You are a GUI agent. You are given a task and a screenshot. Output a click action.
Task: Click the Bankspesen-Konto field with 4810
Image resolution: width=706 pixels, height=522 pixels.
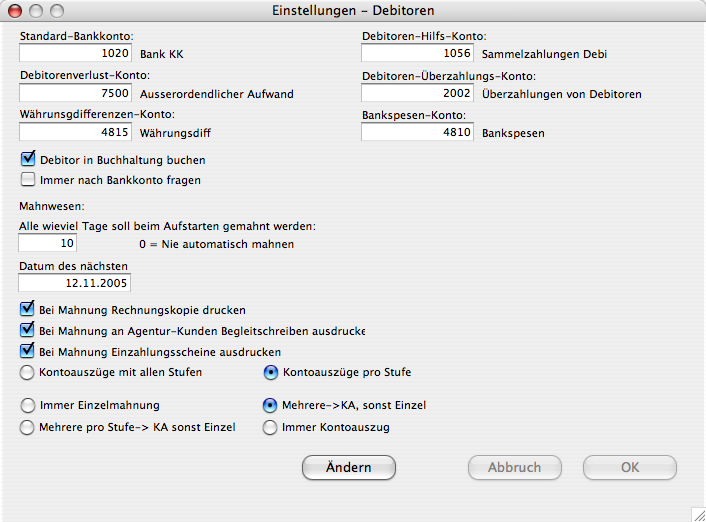pos(418,132)
